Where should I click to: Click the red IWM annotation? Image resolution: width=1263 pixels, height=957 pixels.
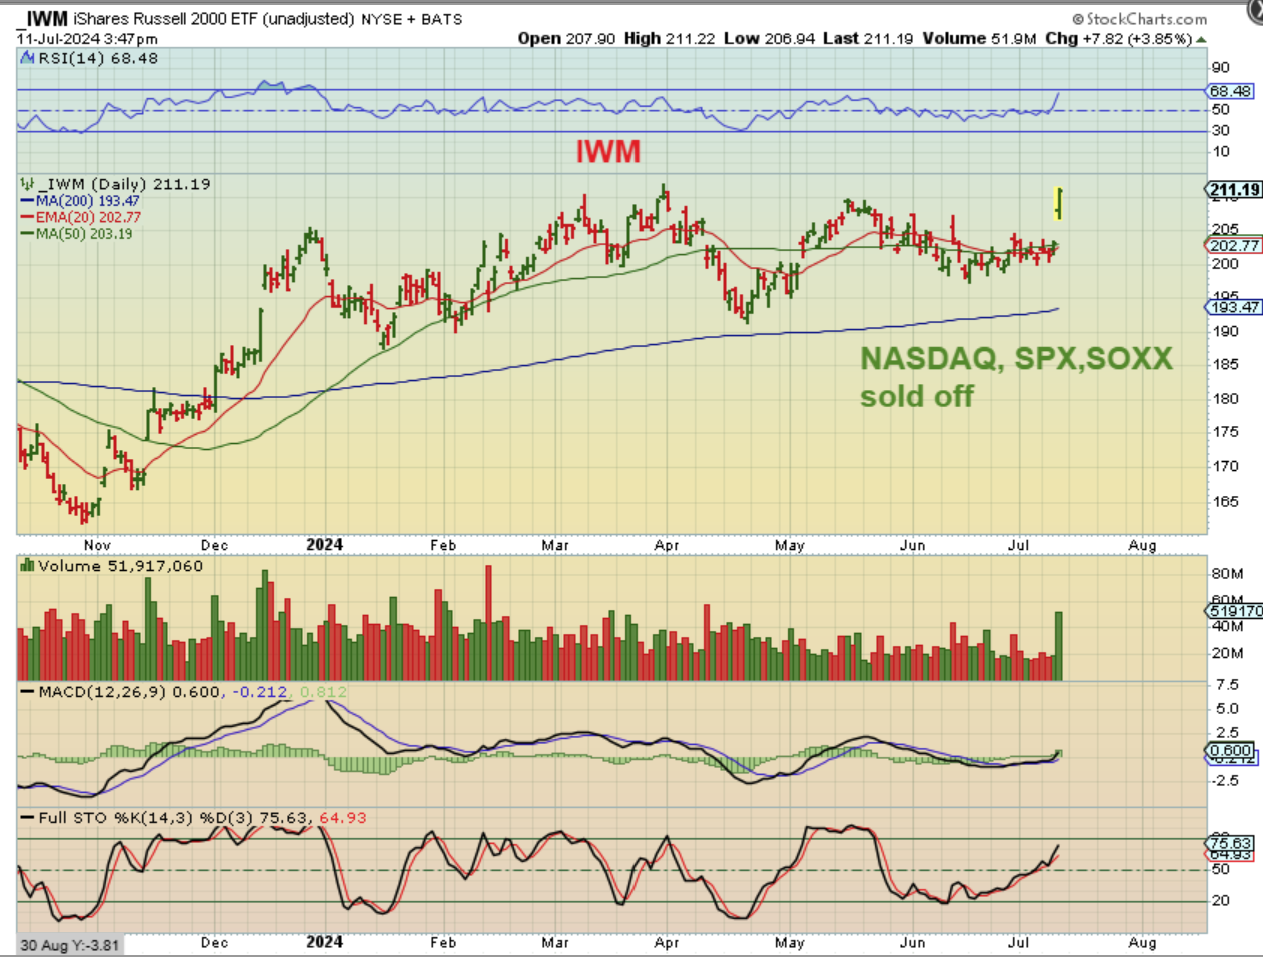point(607,152)
